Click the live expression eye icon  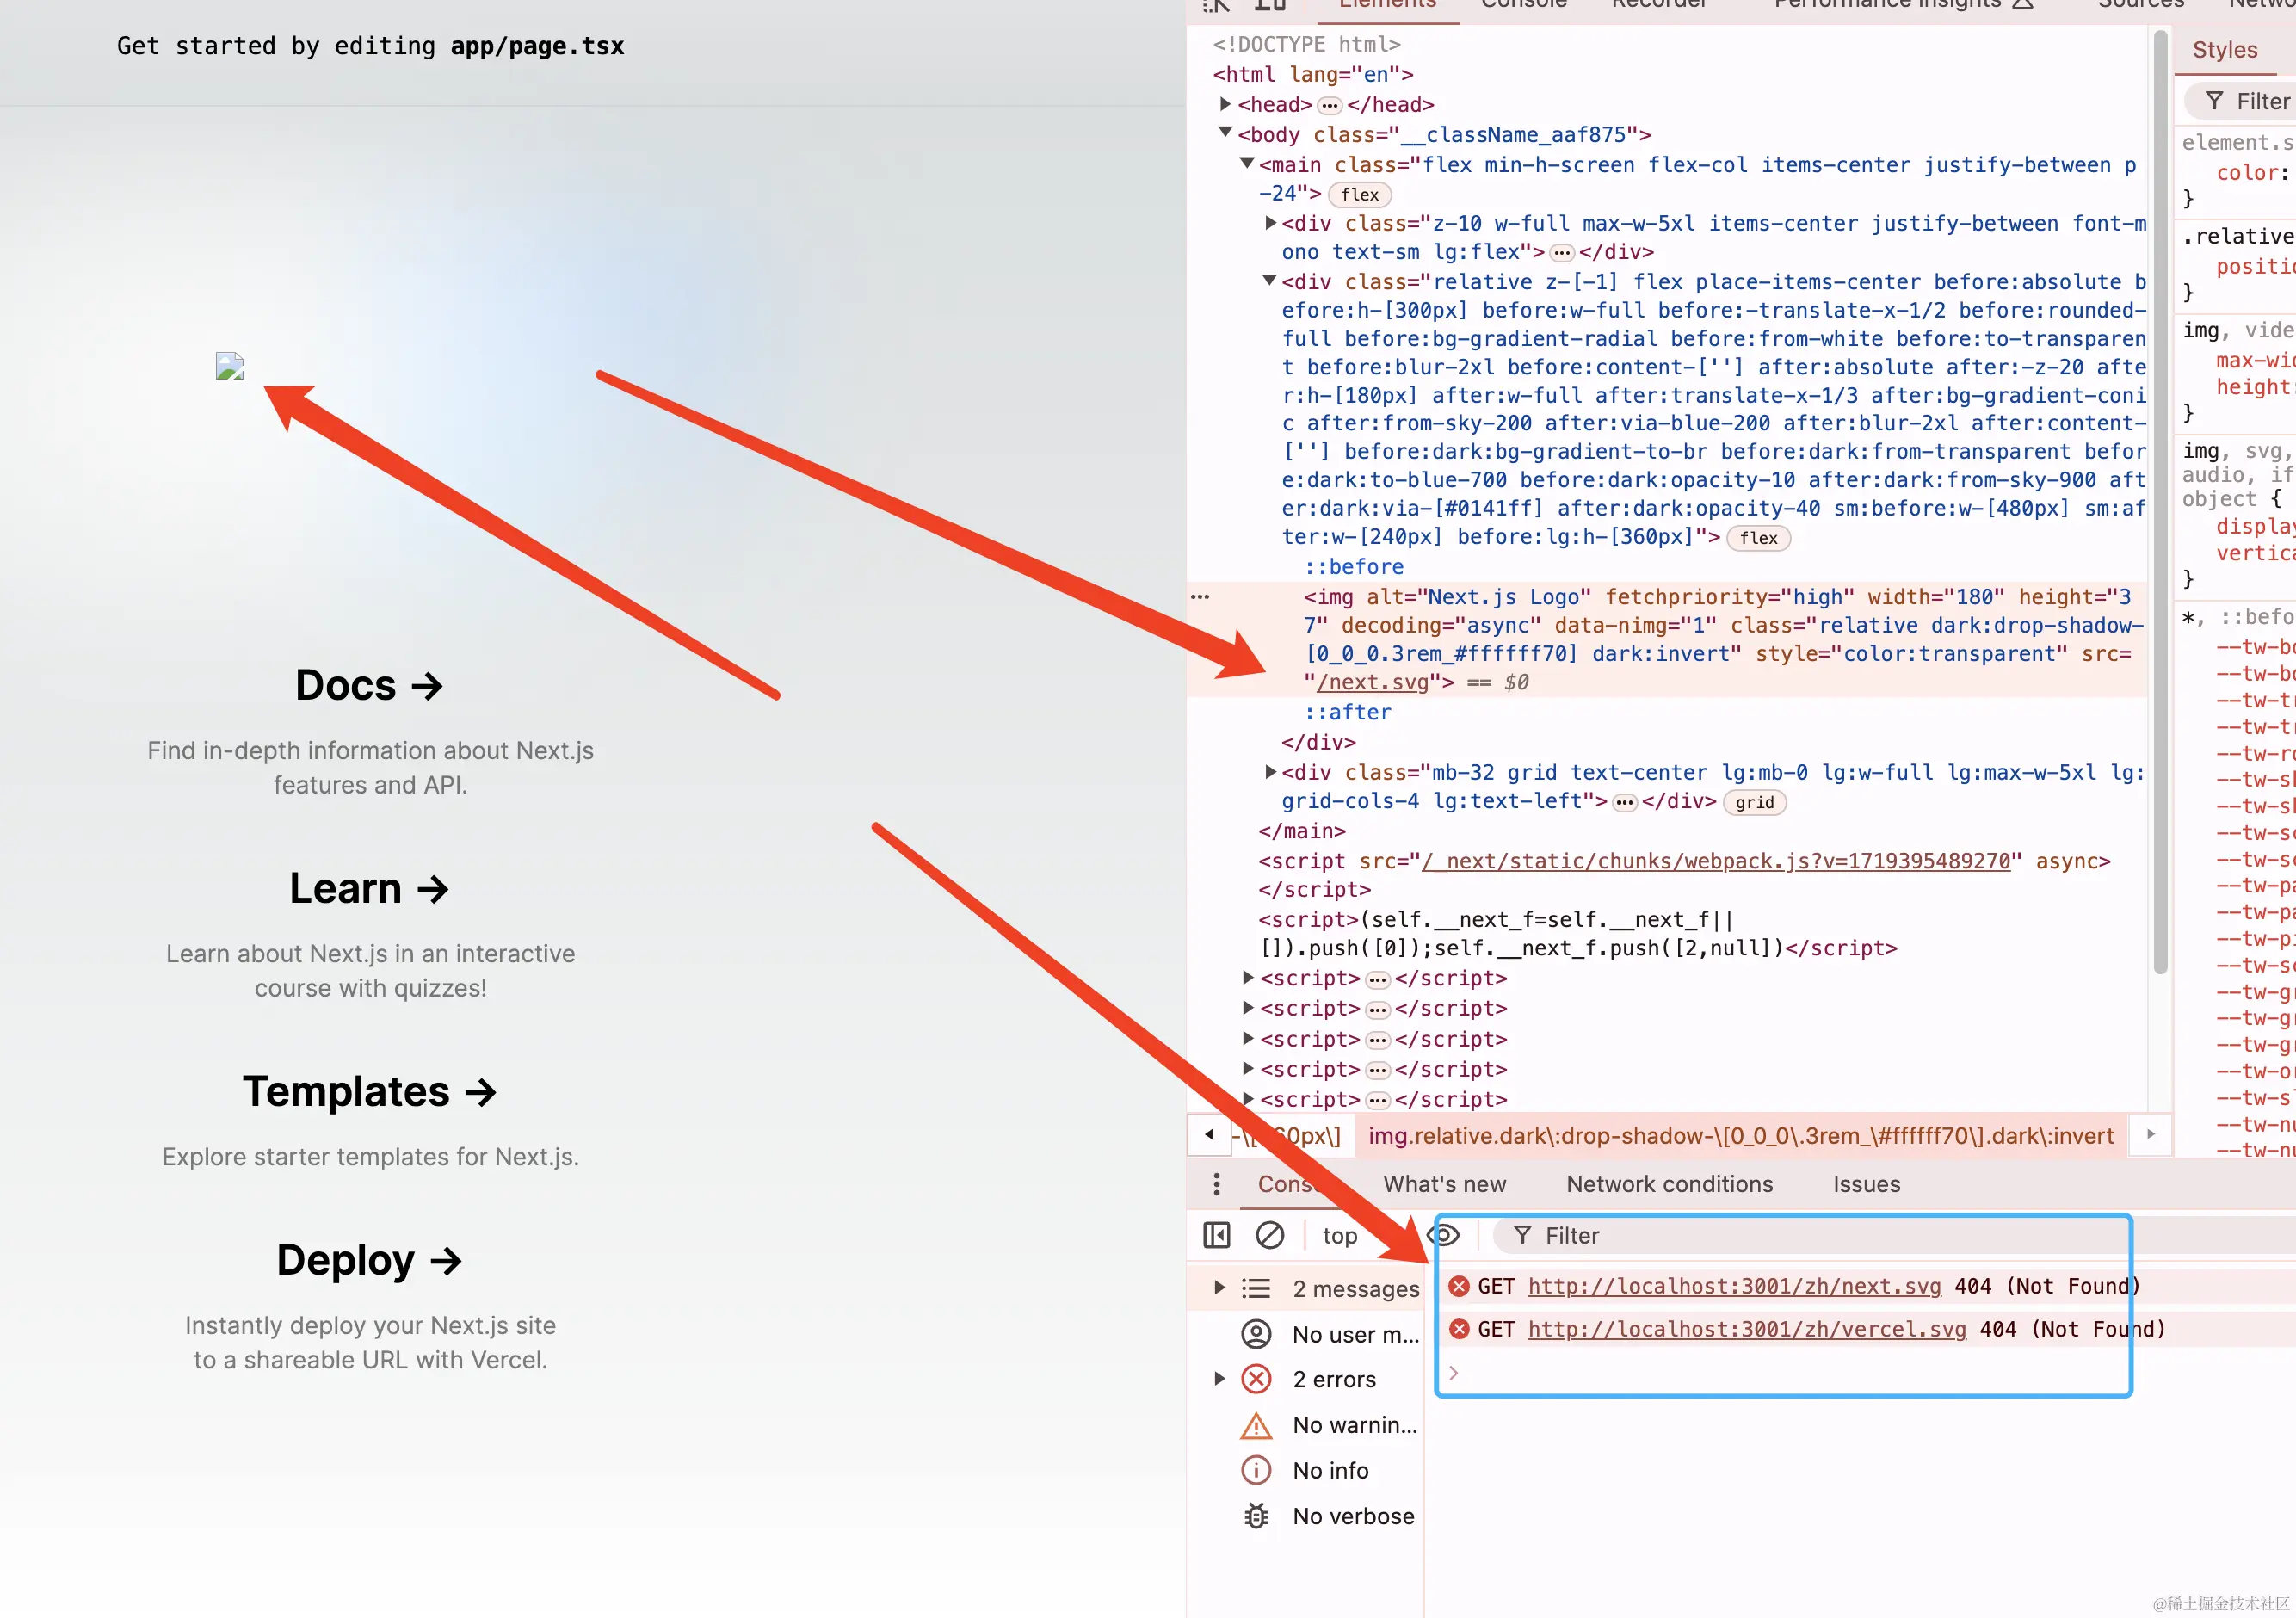pyautogui.click(x=1445, y=1235)
